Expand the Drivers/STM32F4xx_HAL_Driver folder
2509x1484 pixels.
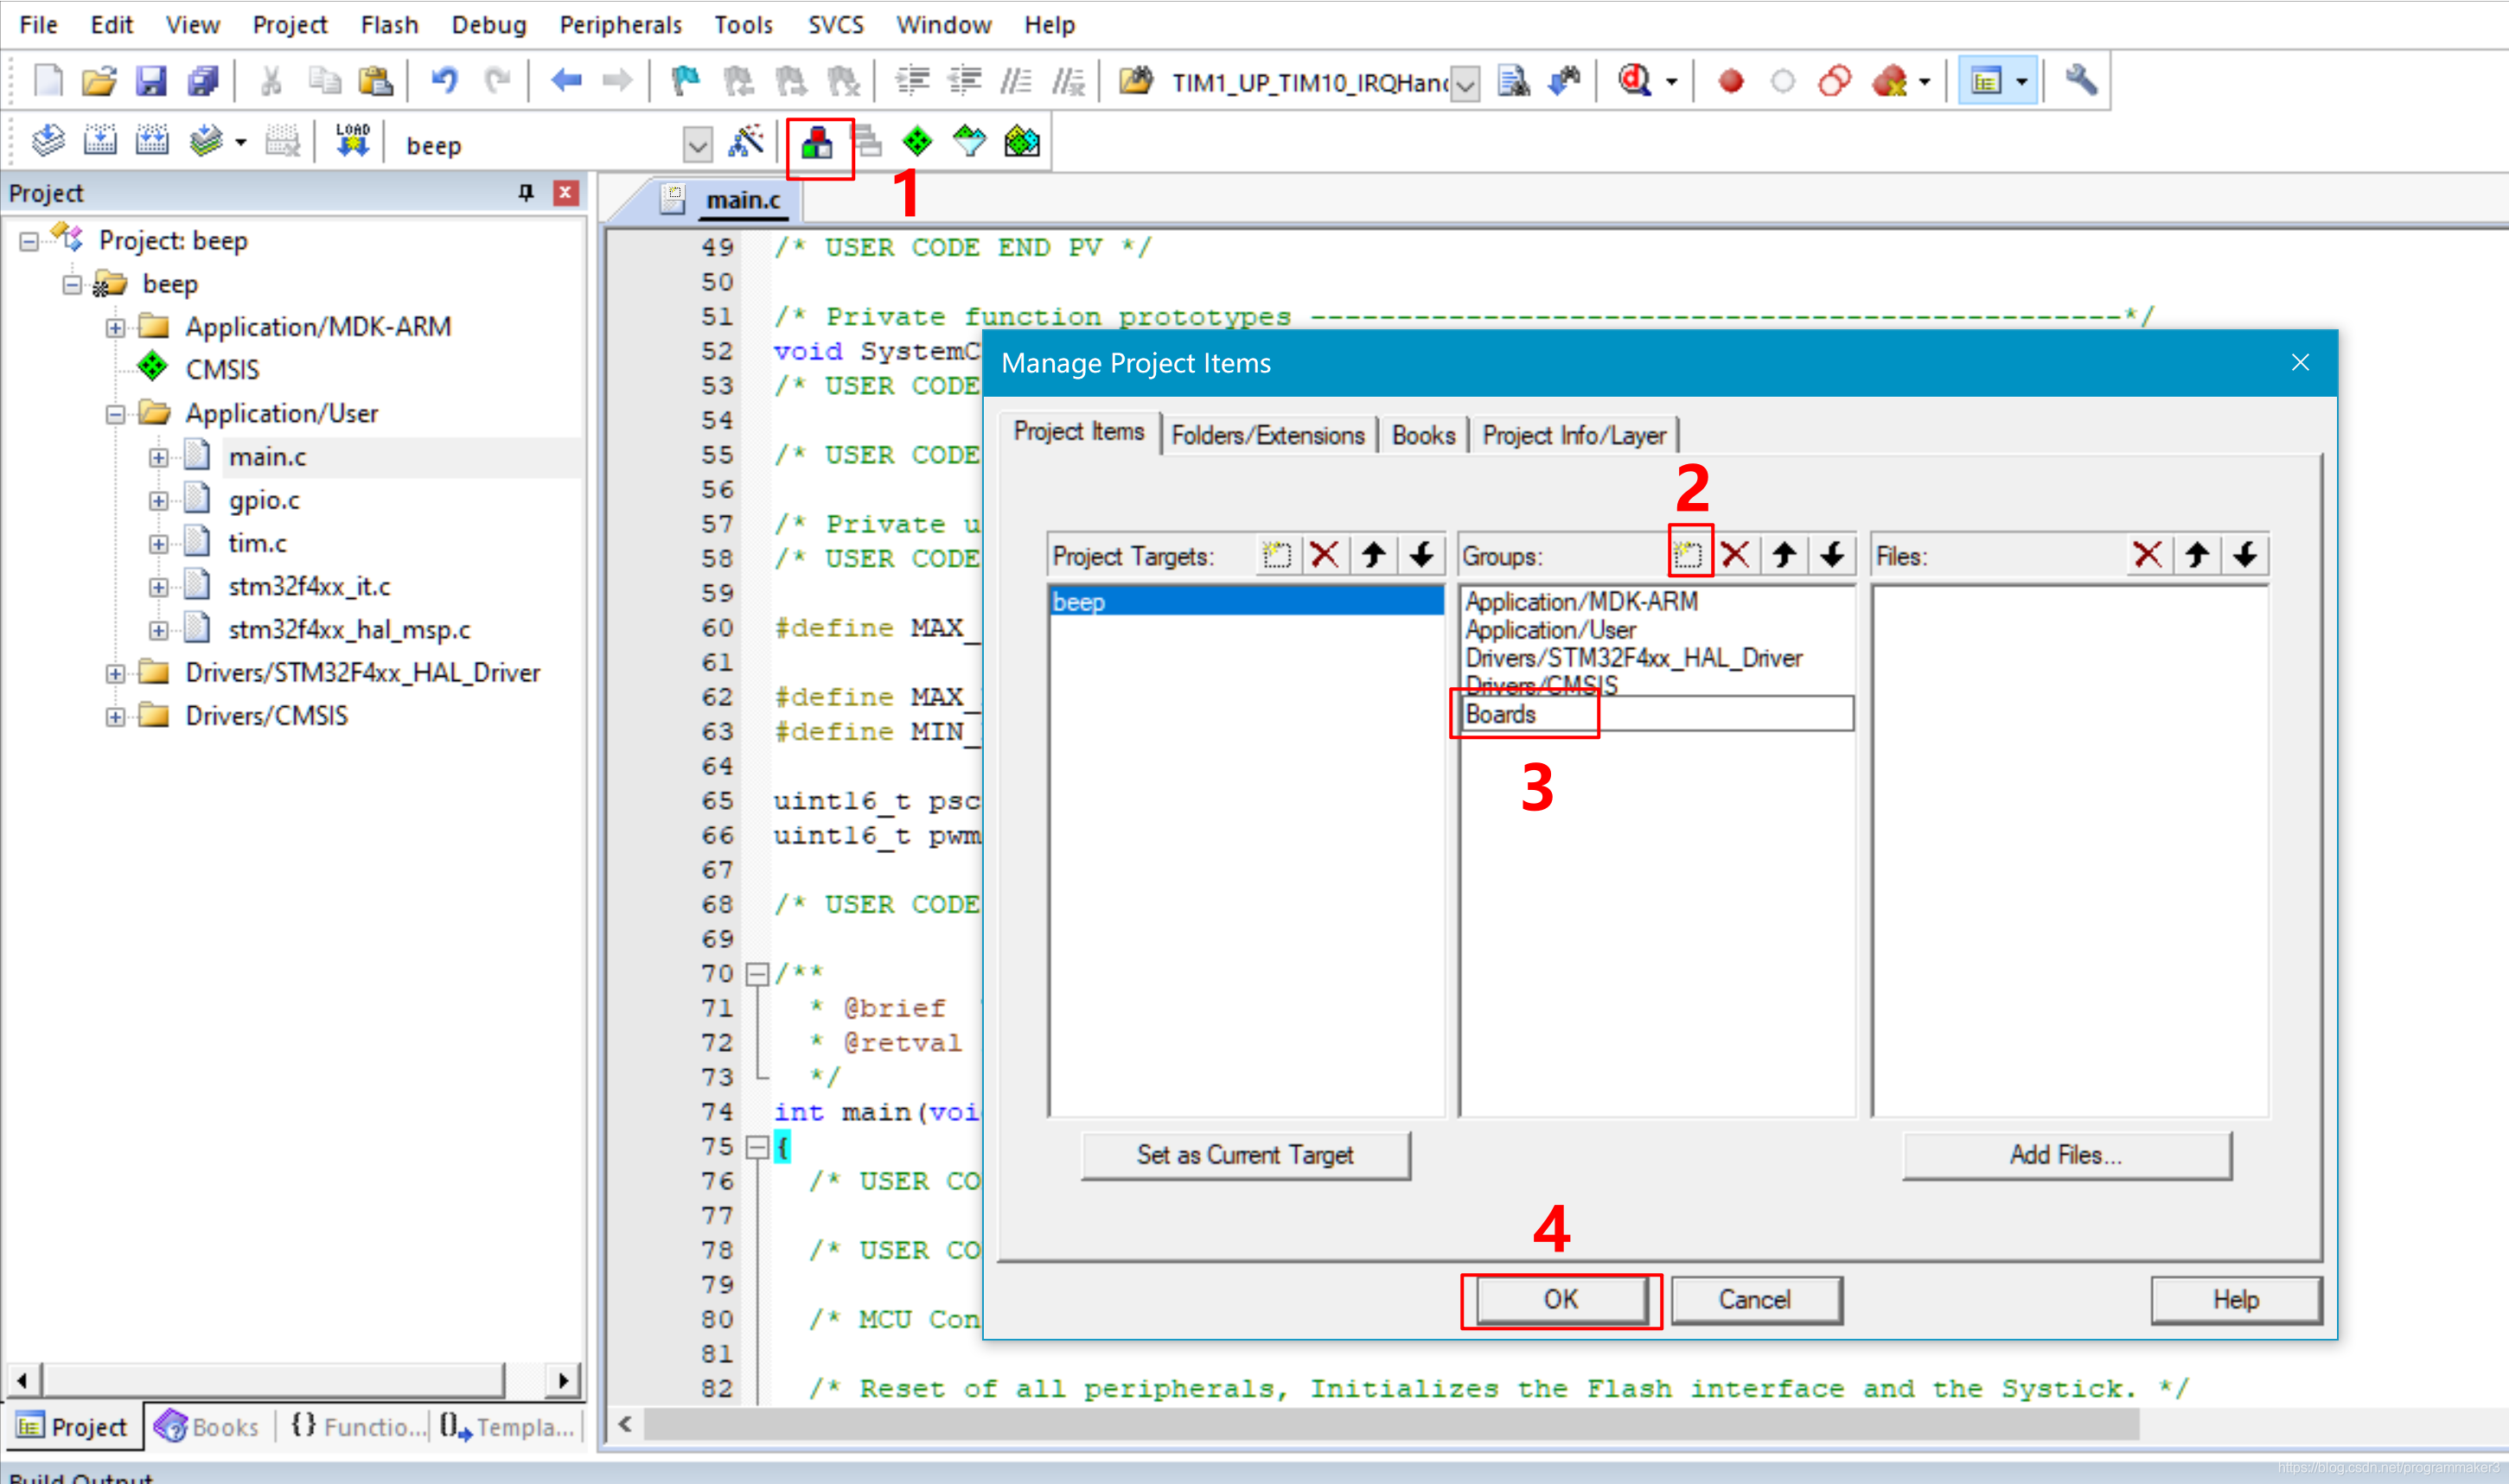coord(116,673)
